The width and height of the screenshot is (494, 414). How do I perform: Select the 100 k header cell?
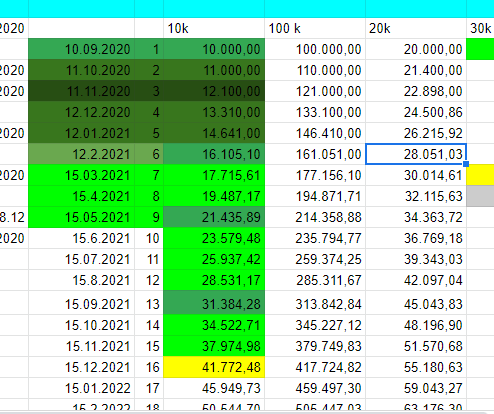tap(315, 28)
